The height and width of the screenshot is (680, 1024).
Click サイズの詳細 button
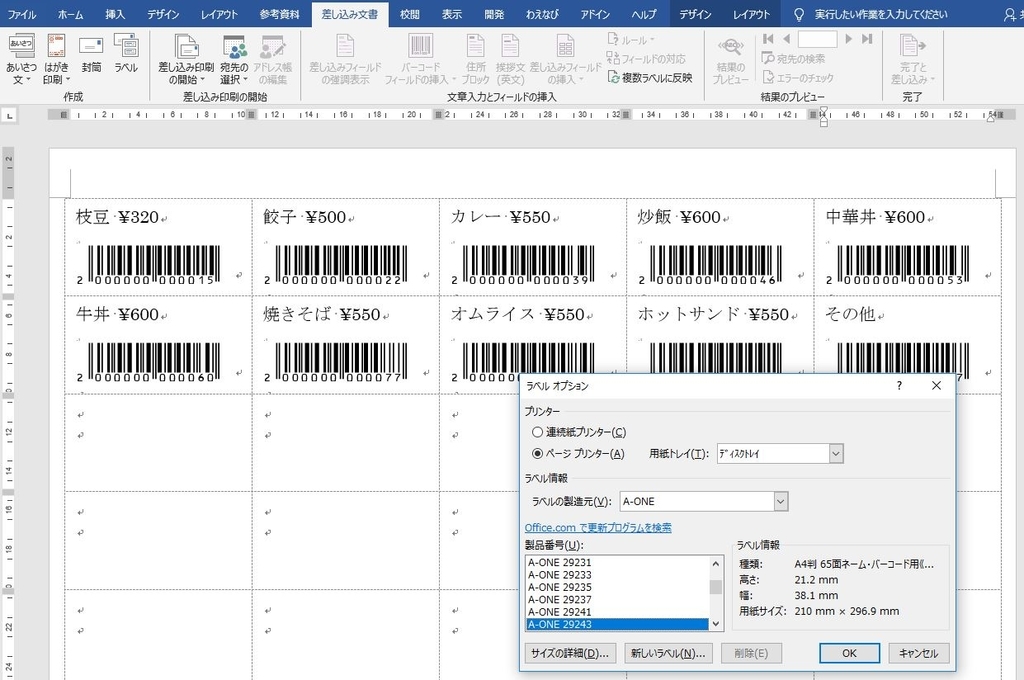(x=570, y=653)
